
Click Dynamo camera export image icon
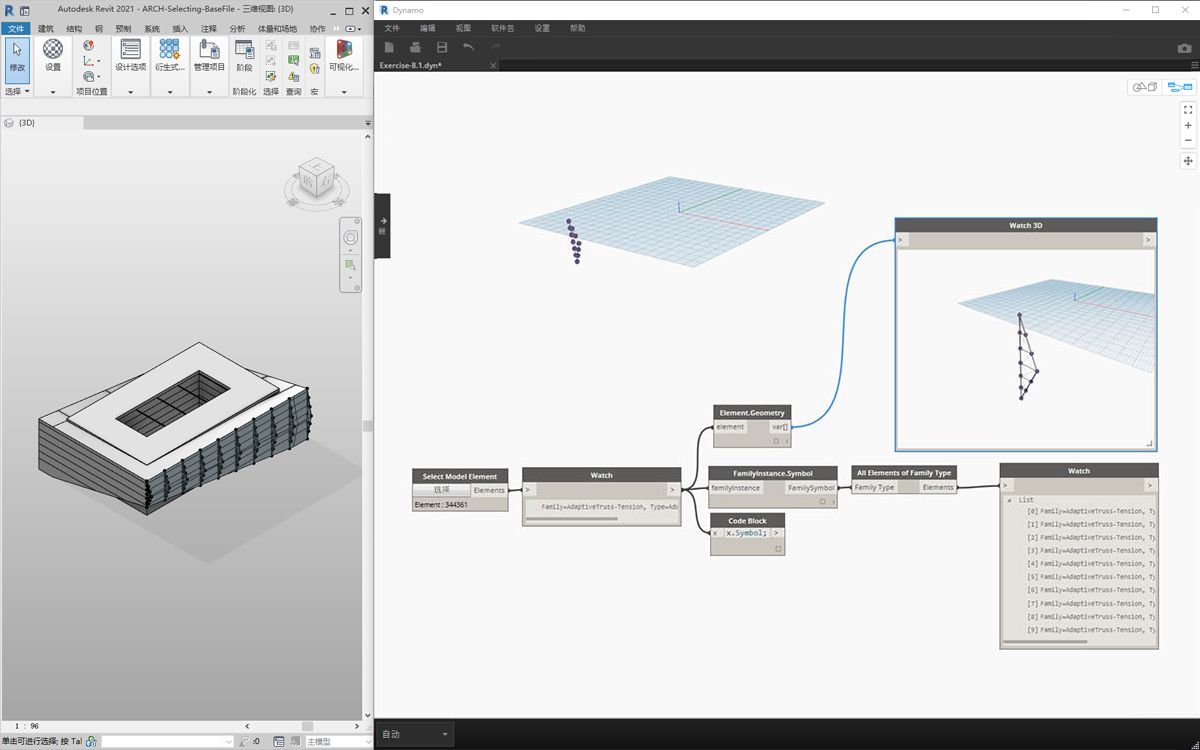[x=1184, y=48]
